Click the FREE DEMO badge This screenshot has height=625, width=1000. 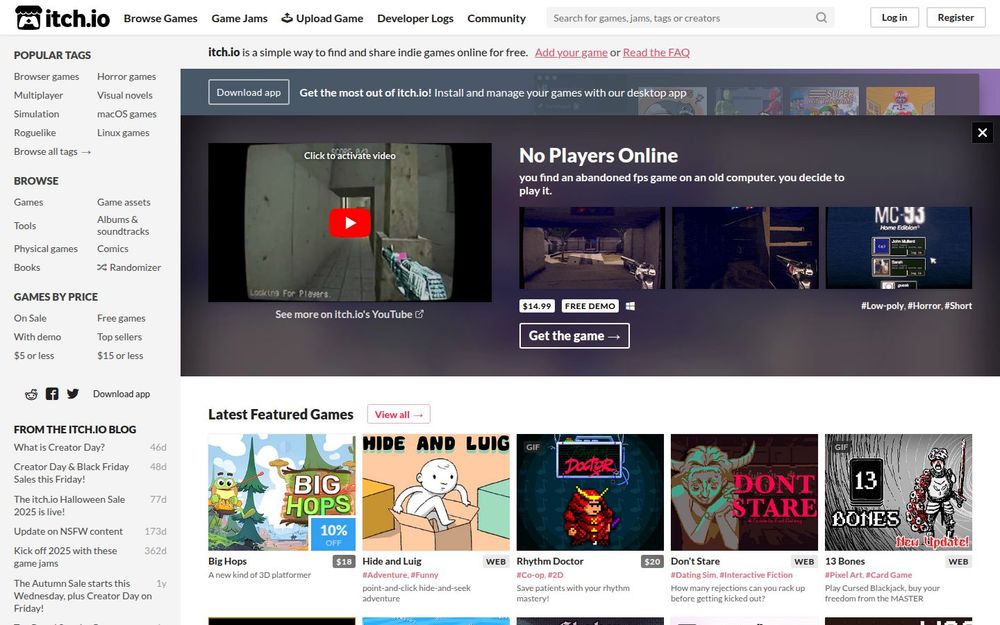(x=590, y=306)
